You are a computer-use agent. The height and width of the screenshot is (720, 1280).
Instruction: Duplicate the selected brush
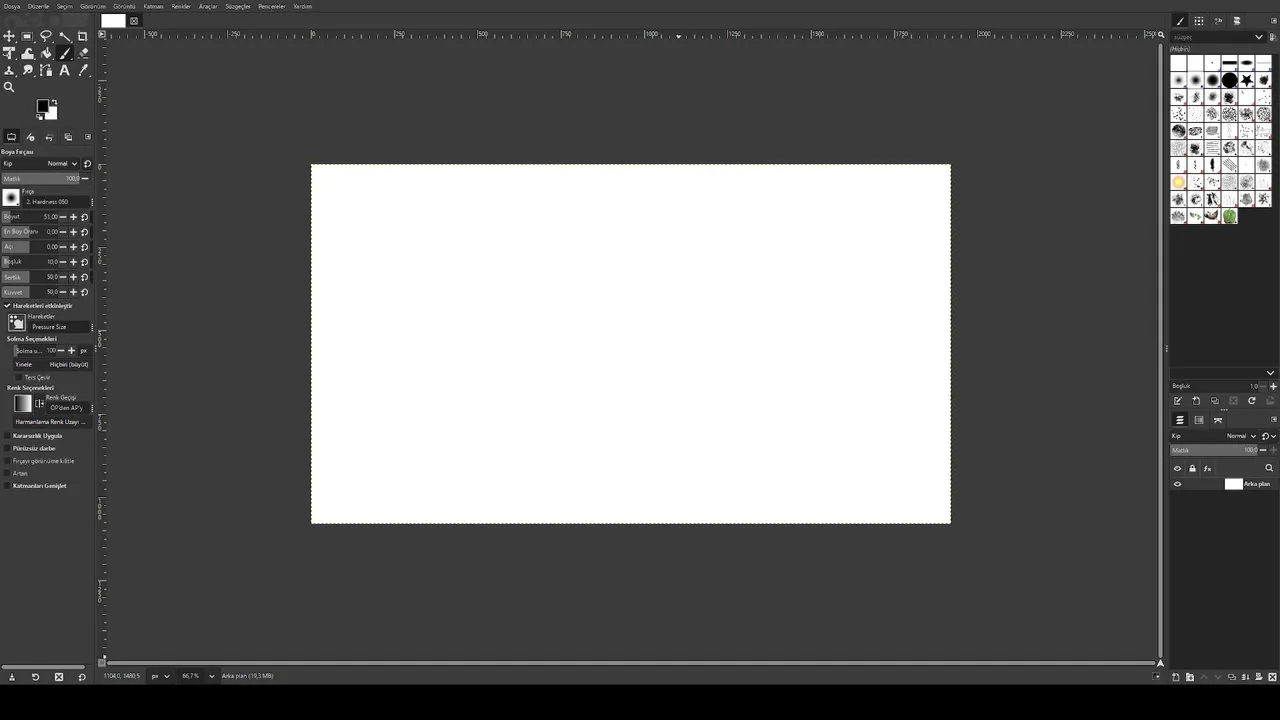[1215, 401]
